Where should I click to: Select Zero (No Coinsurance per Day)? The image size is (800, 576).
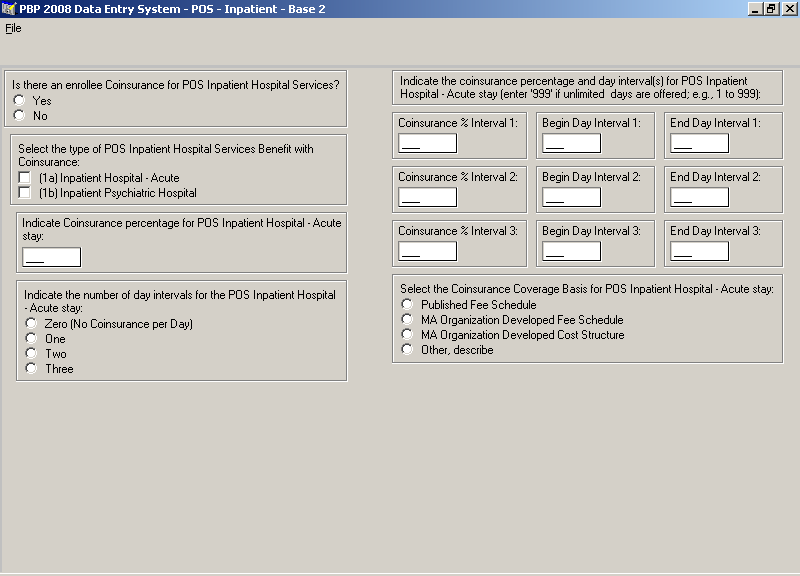[31, 323]
